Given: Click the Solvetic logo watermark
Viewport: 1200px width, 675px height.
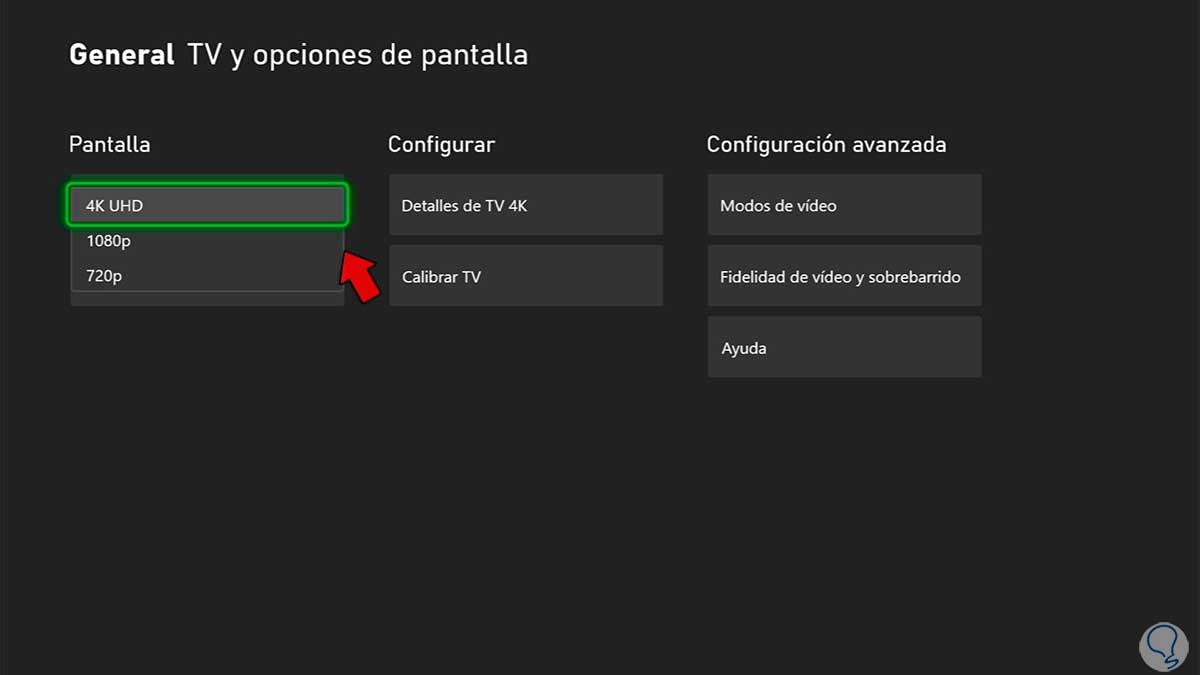Looking at the screenshot, I should click(1164, 637).
